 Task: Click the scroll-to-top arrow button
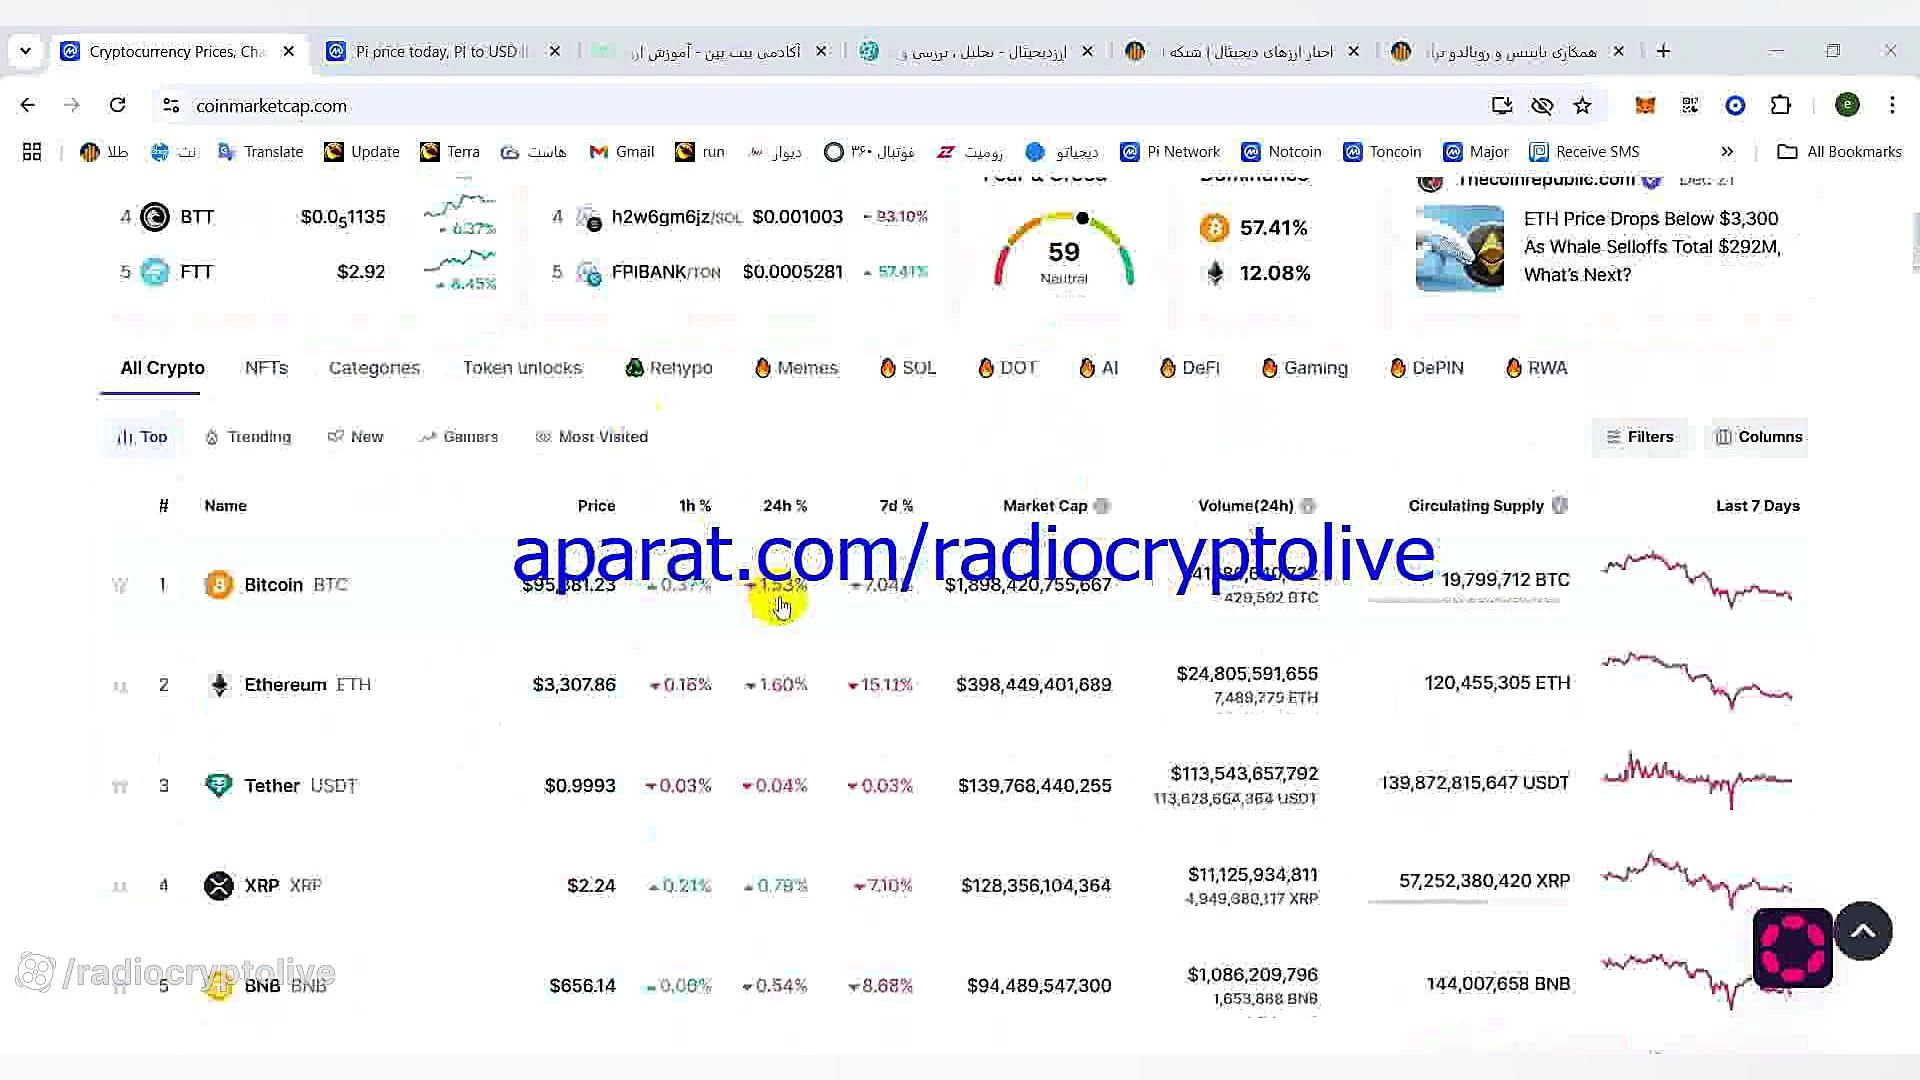pyautogui.click(x=1862, y=931)
